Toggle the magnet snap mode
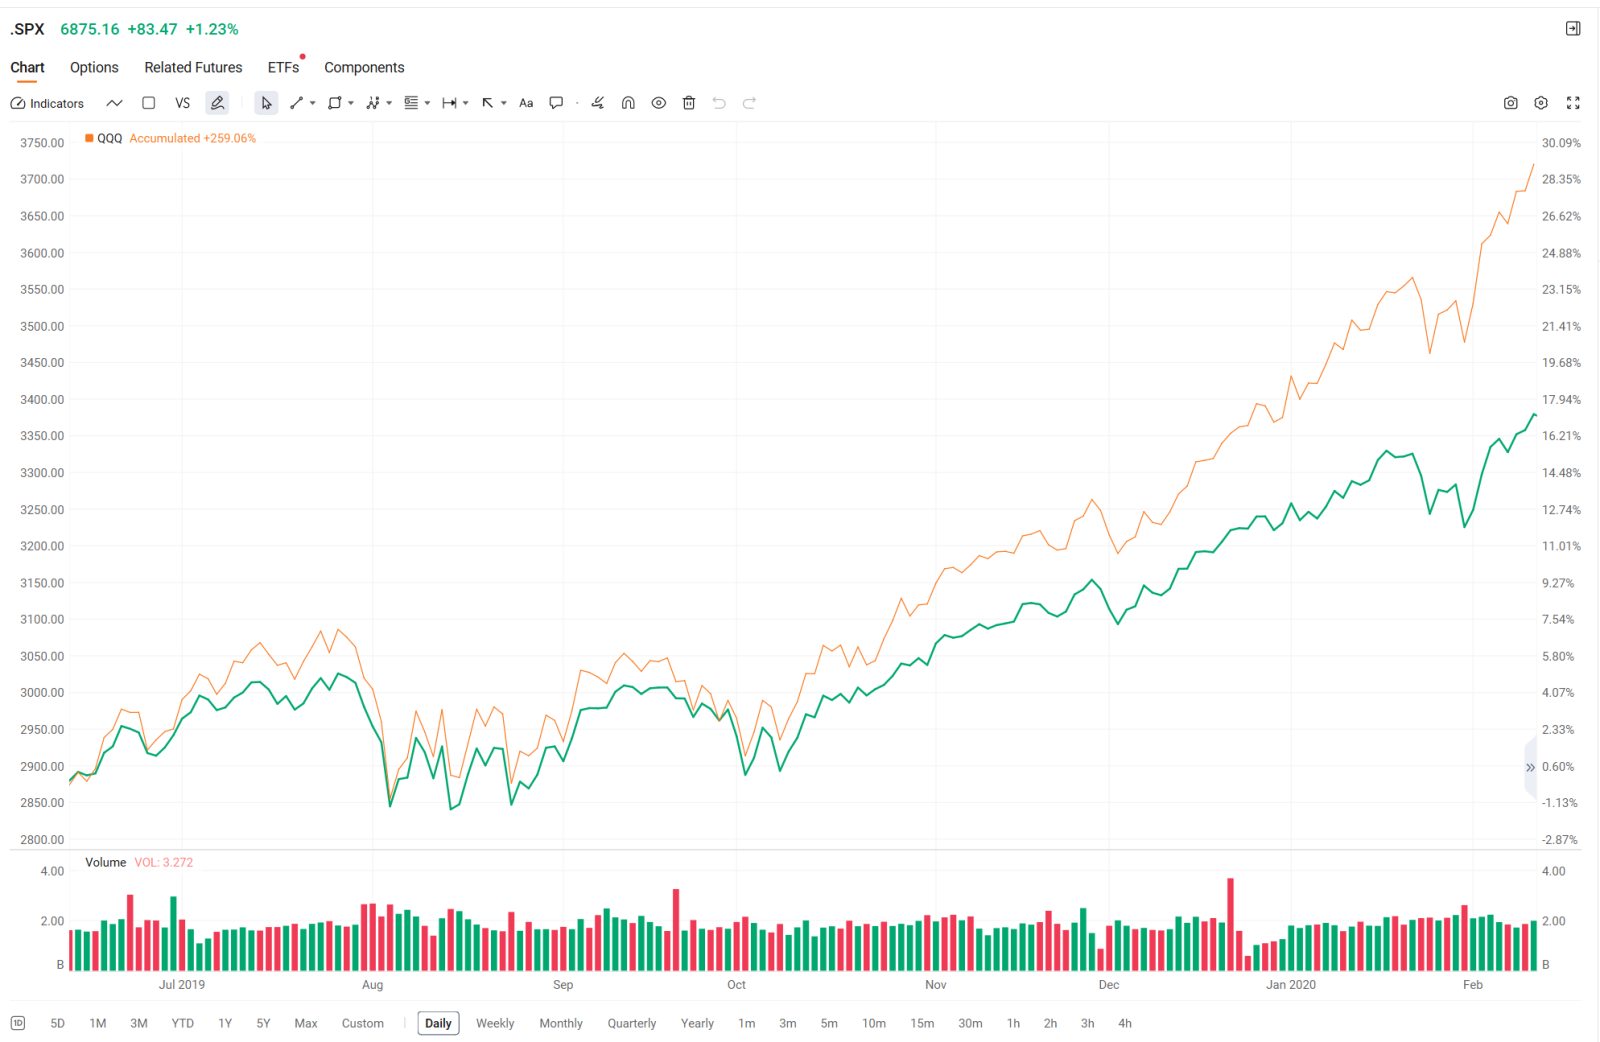 pos(628,103)
